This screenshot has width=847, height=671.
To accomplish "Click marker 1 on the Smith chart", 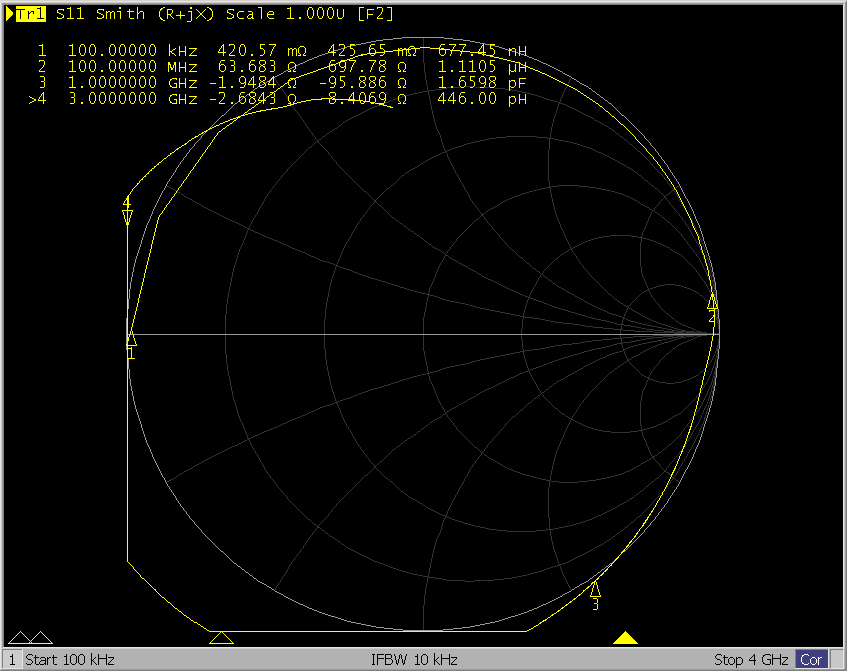I will pos(131,341).
